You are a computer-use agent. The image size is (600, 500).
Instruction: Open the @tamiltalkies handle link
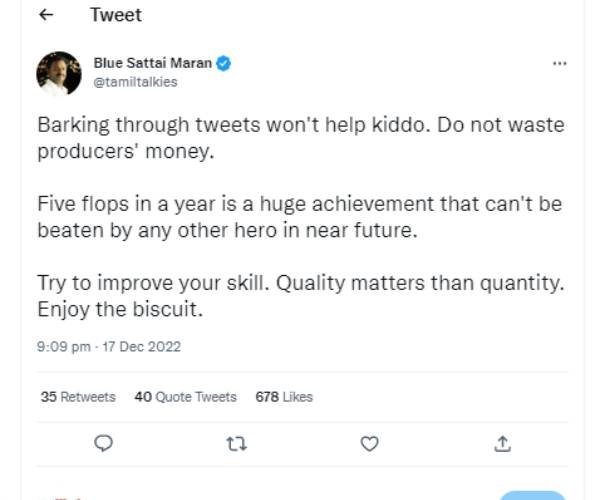(x=135, y=82)
